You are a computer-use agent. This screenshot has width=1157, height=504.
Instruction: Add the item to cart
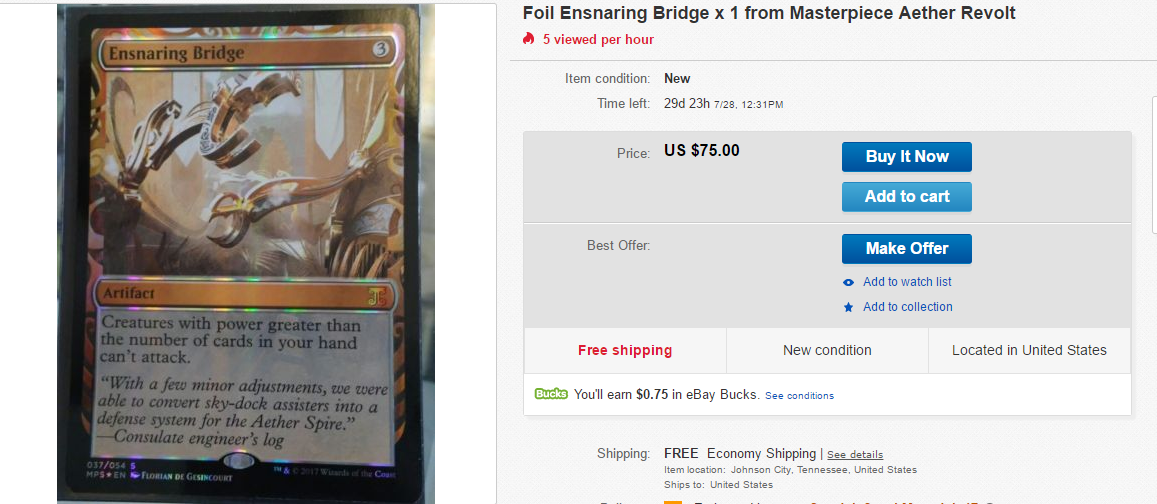906,197
